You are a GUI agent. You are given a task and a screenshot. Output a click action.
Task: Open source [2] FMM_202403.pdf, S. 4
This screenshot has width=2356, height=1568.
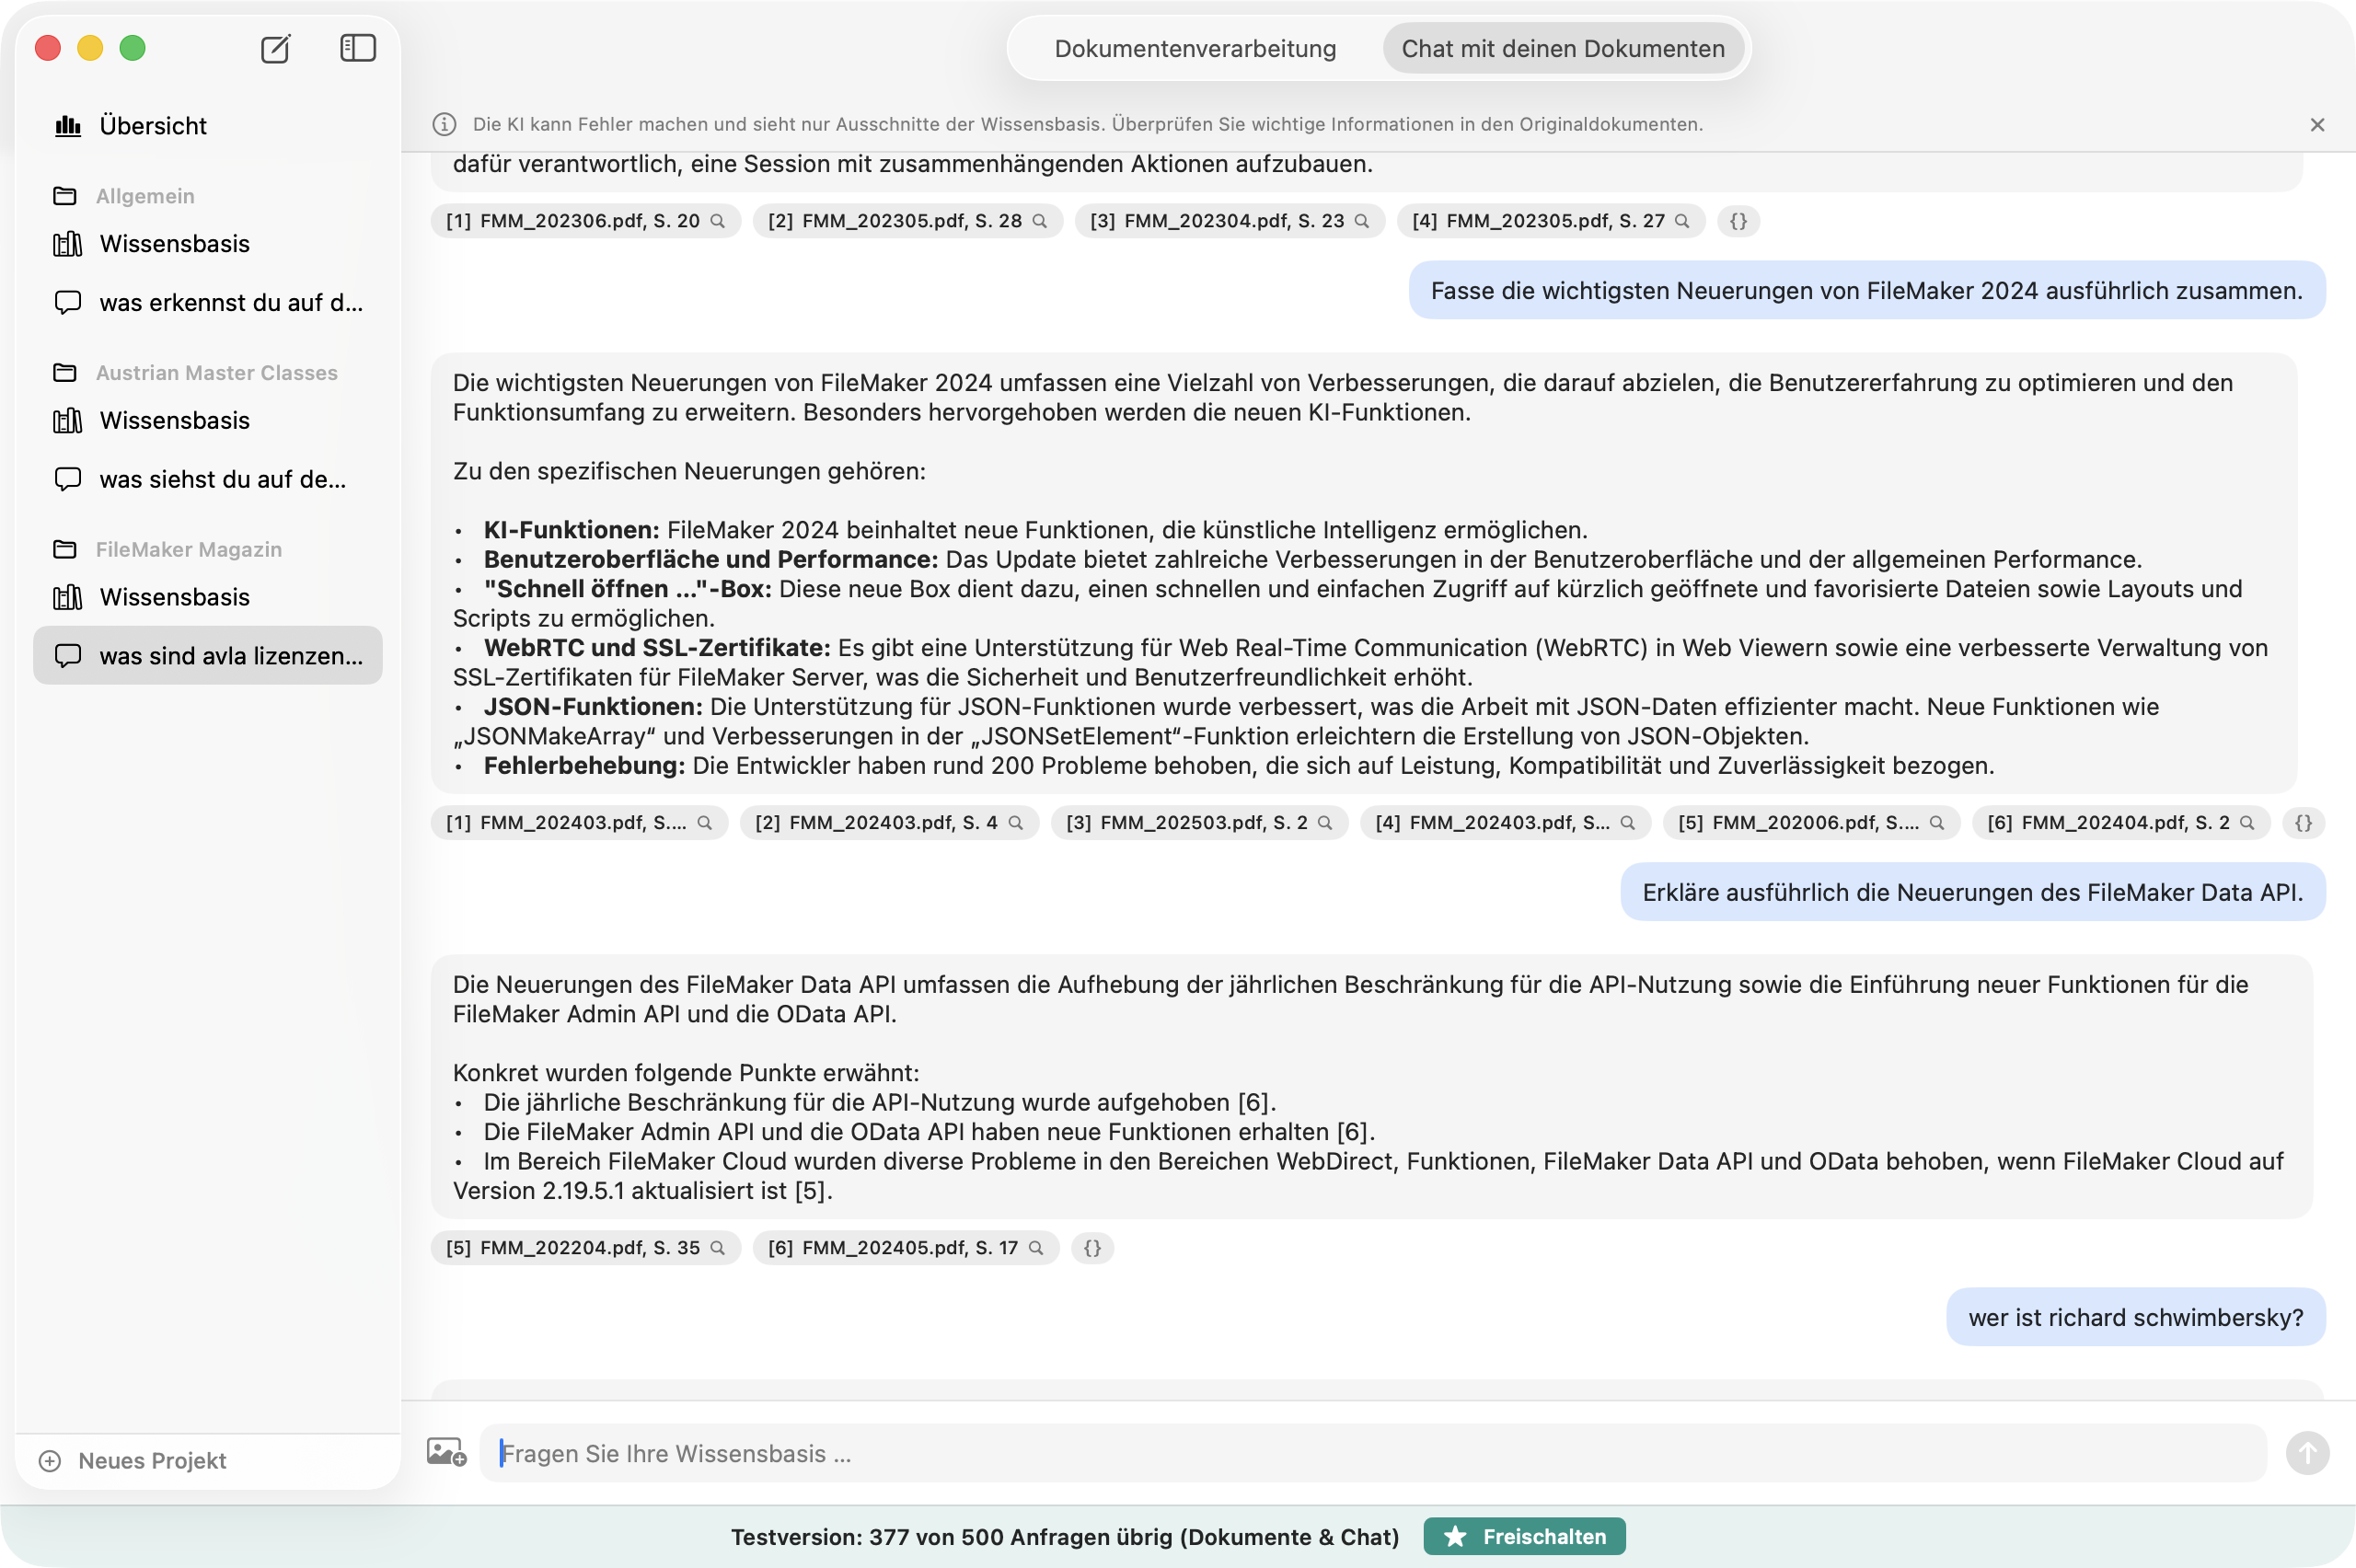[890, 823]
